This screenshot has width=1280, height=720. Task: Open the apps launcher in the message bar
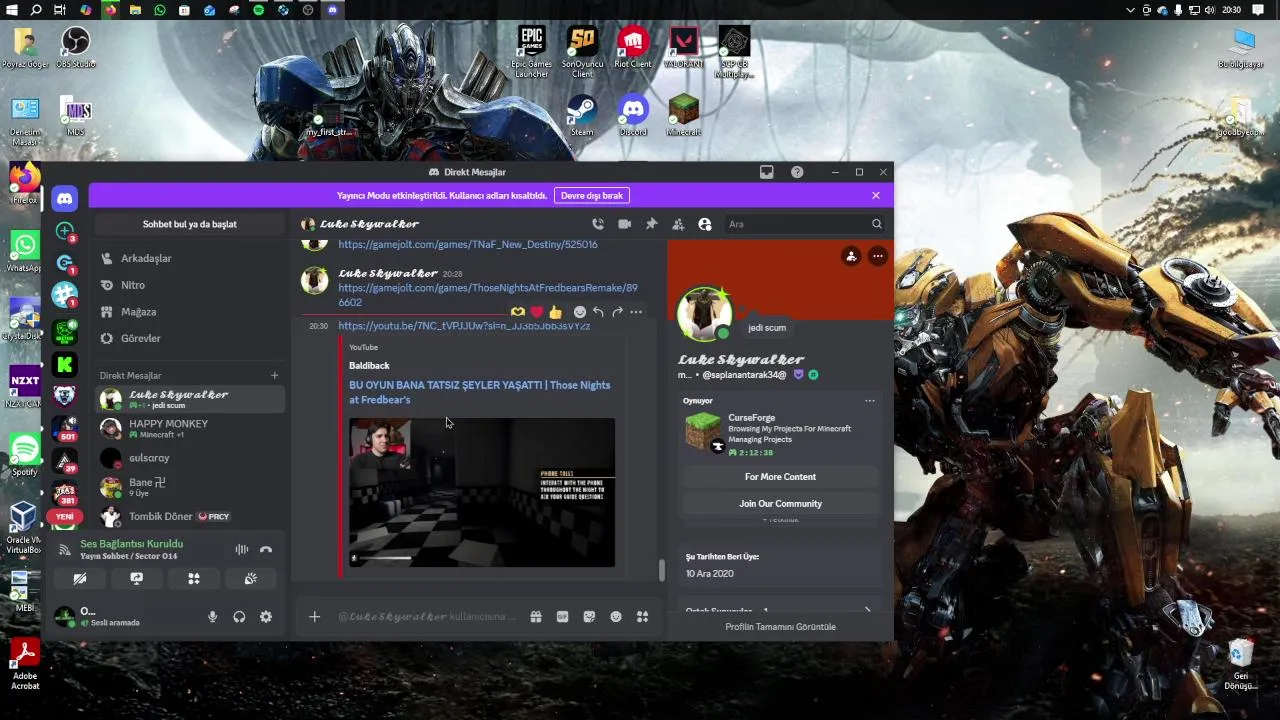click(x=643, y=617)
